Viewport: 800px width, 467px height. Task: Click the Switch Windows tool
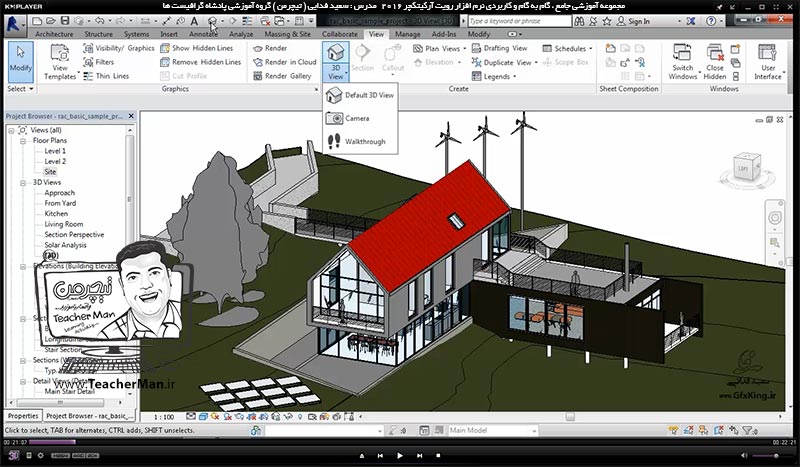tap(683, 62)
